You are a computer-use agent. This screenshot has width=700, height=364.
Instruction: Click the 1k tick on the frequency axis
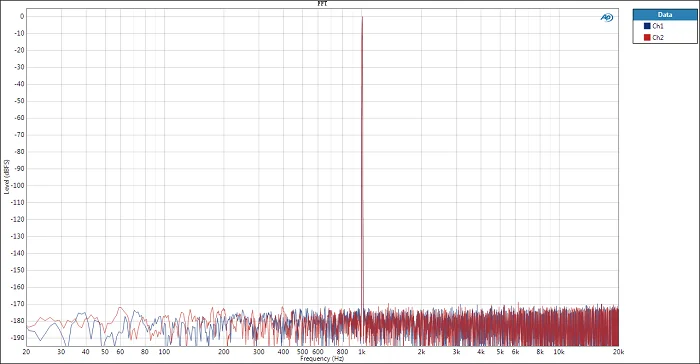362,352
